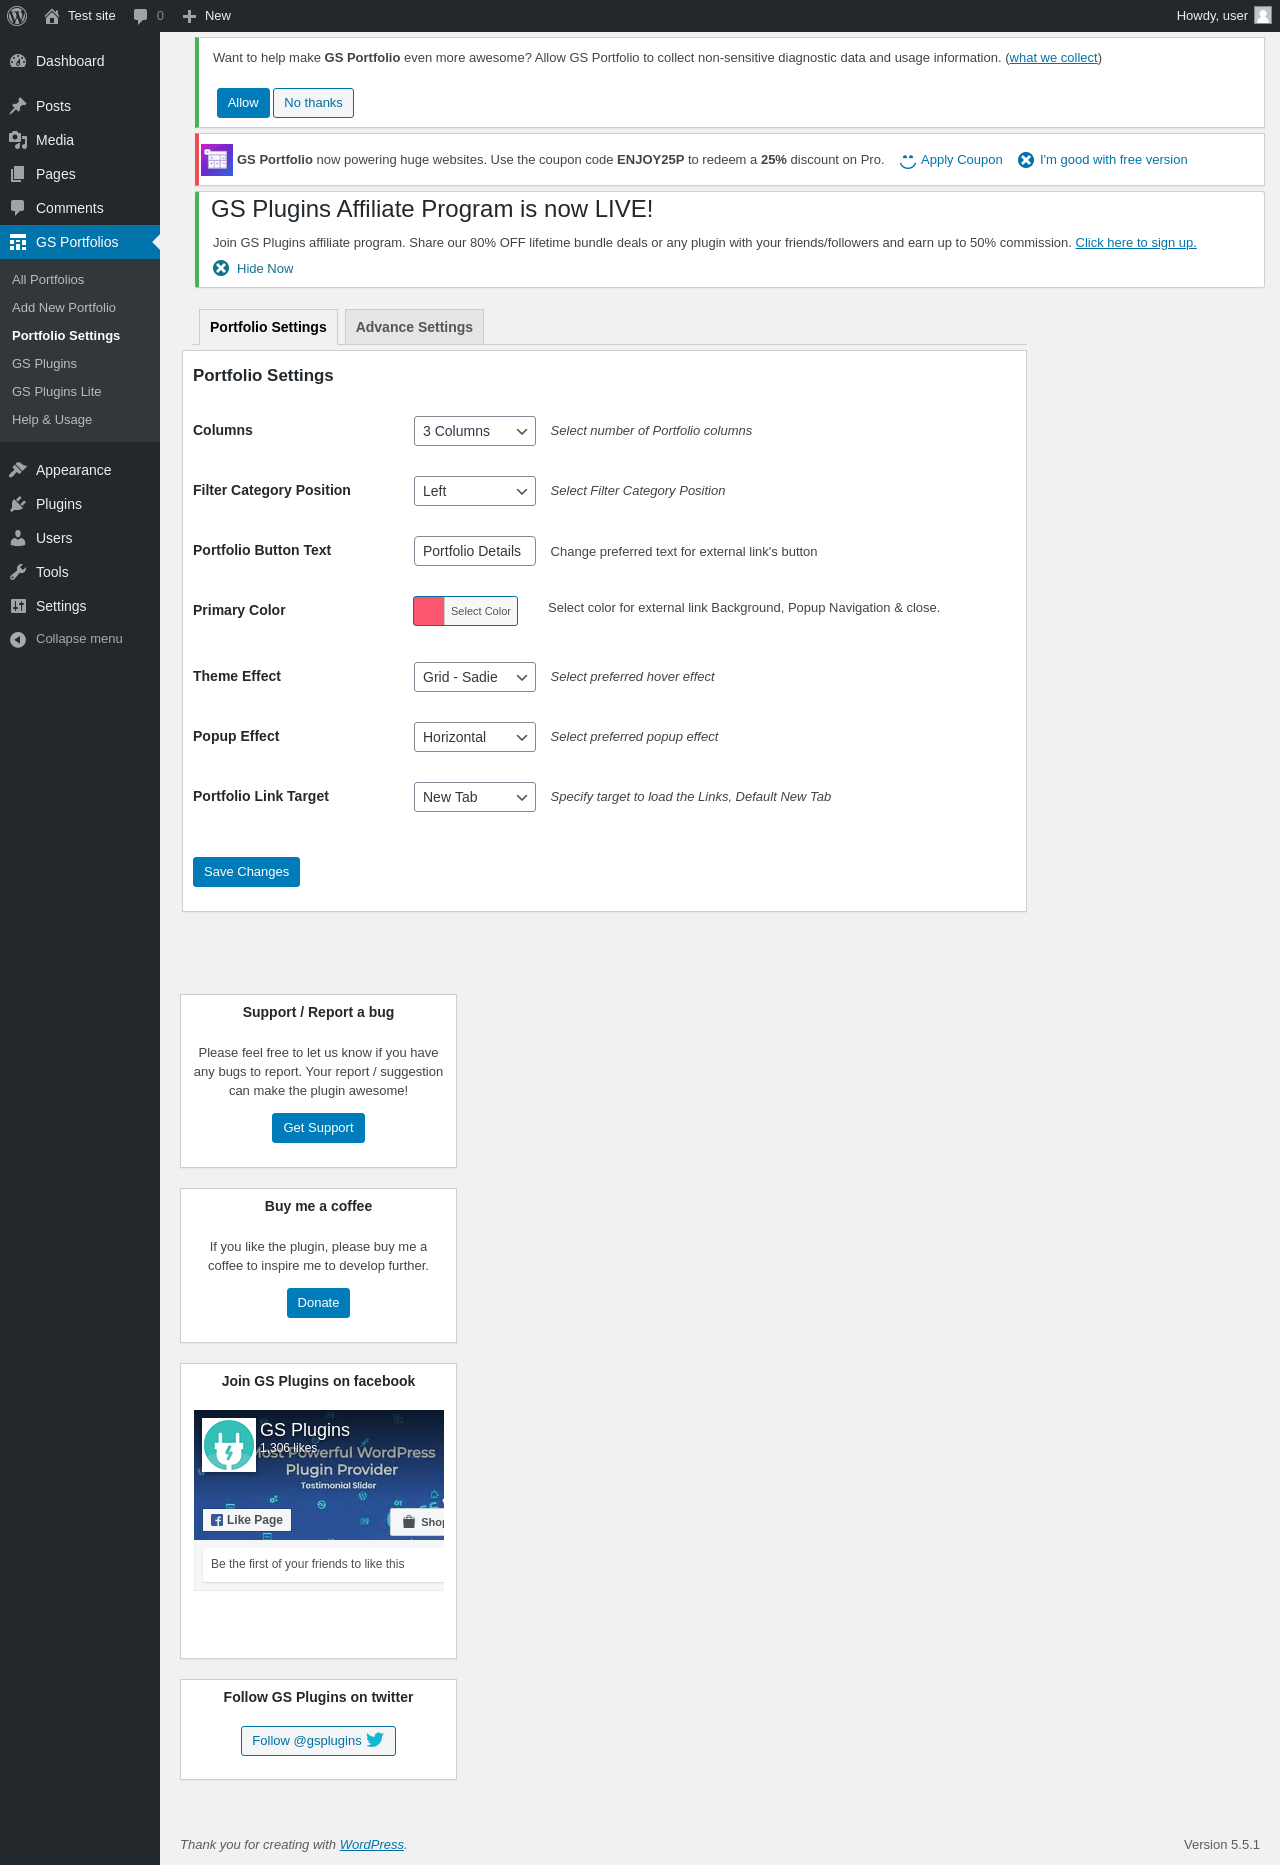Viewport: 1280px width, 1865px height.
Task: Click the Howdy, user account menu
Action: 1223,16
